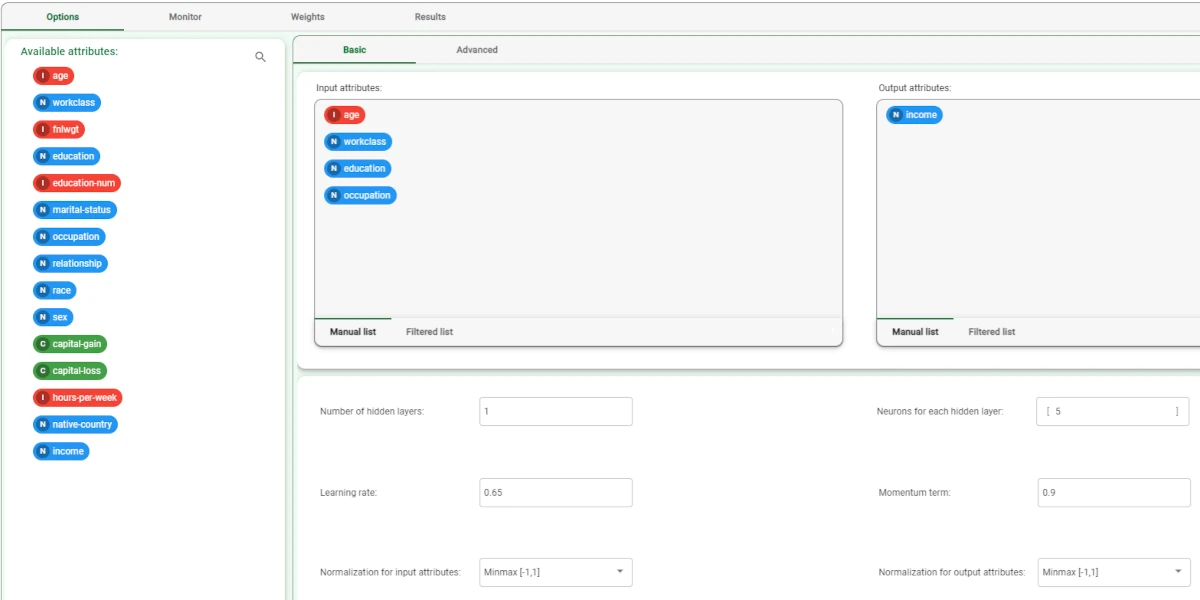Switch Output attributes to Filtered list

click(992, 332)
